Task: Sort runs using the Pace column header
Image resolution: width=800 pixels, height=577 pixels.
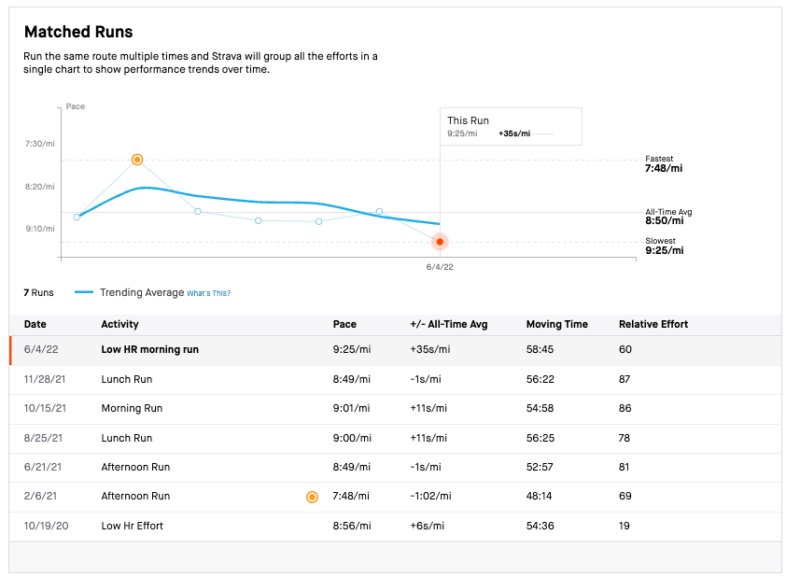Action: pyautogui.click(x=344, y=324)
